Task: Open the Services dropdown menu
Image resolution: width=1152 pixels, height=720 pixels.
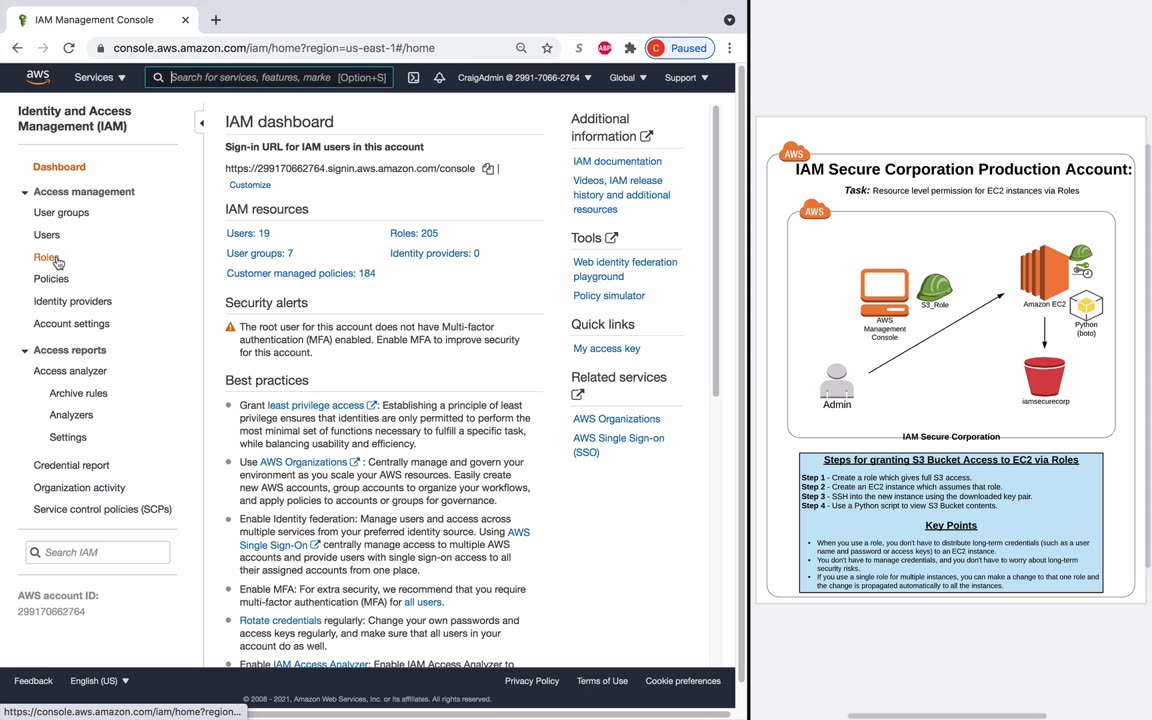Action: (100, 77)
